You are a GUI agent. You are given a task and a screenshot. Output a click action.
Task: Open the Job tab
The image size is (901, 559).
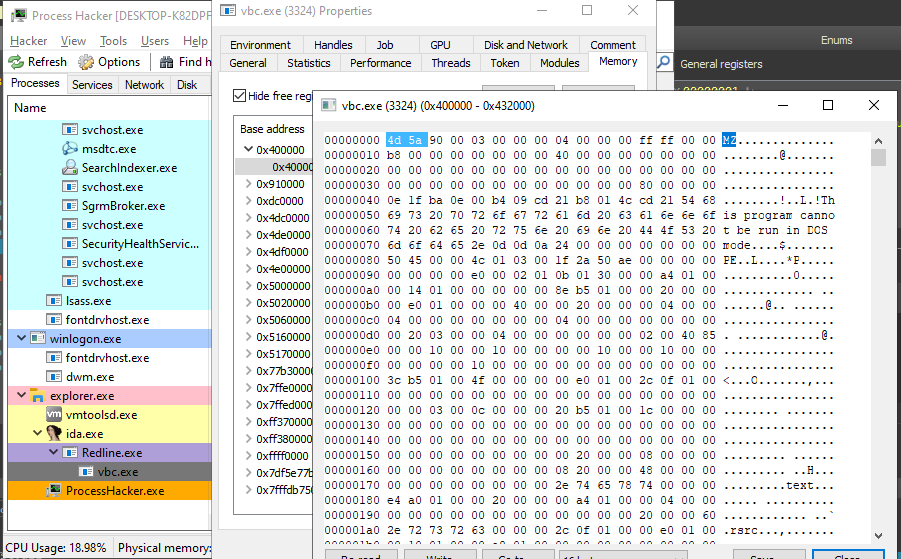point(385,45)
